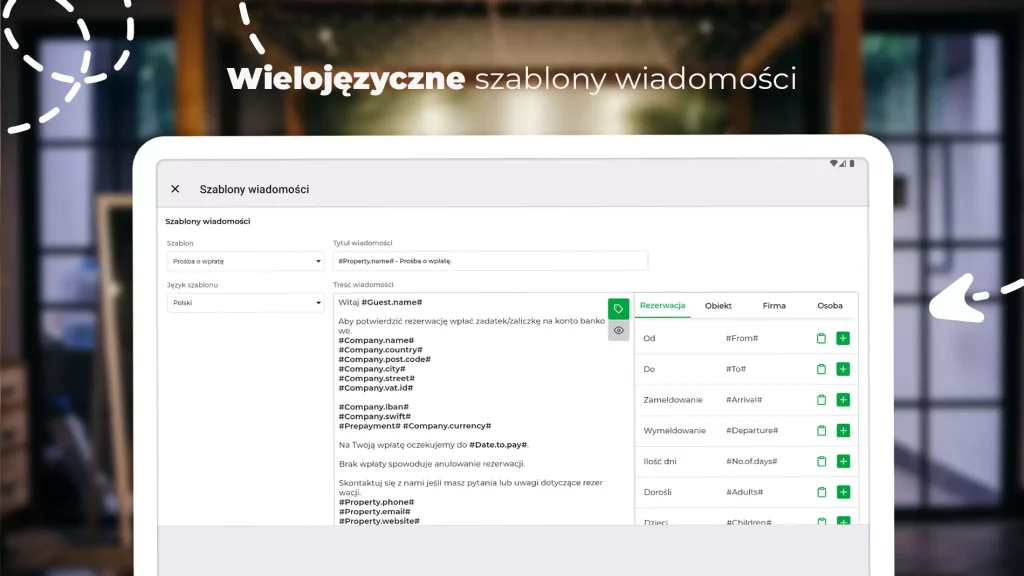Image resolution: width=1024 pixels, height=576 pixels.
Task: Insert the #Arrival# tag with plus button
Action: tap(843, 400)
